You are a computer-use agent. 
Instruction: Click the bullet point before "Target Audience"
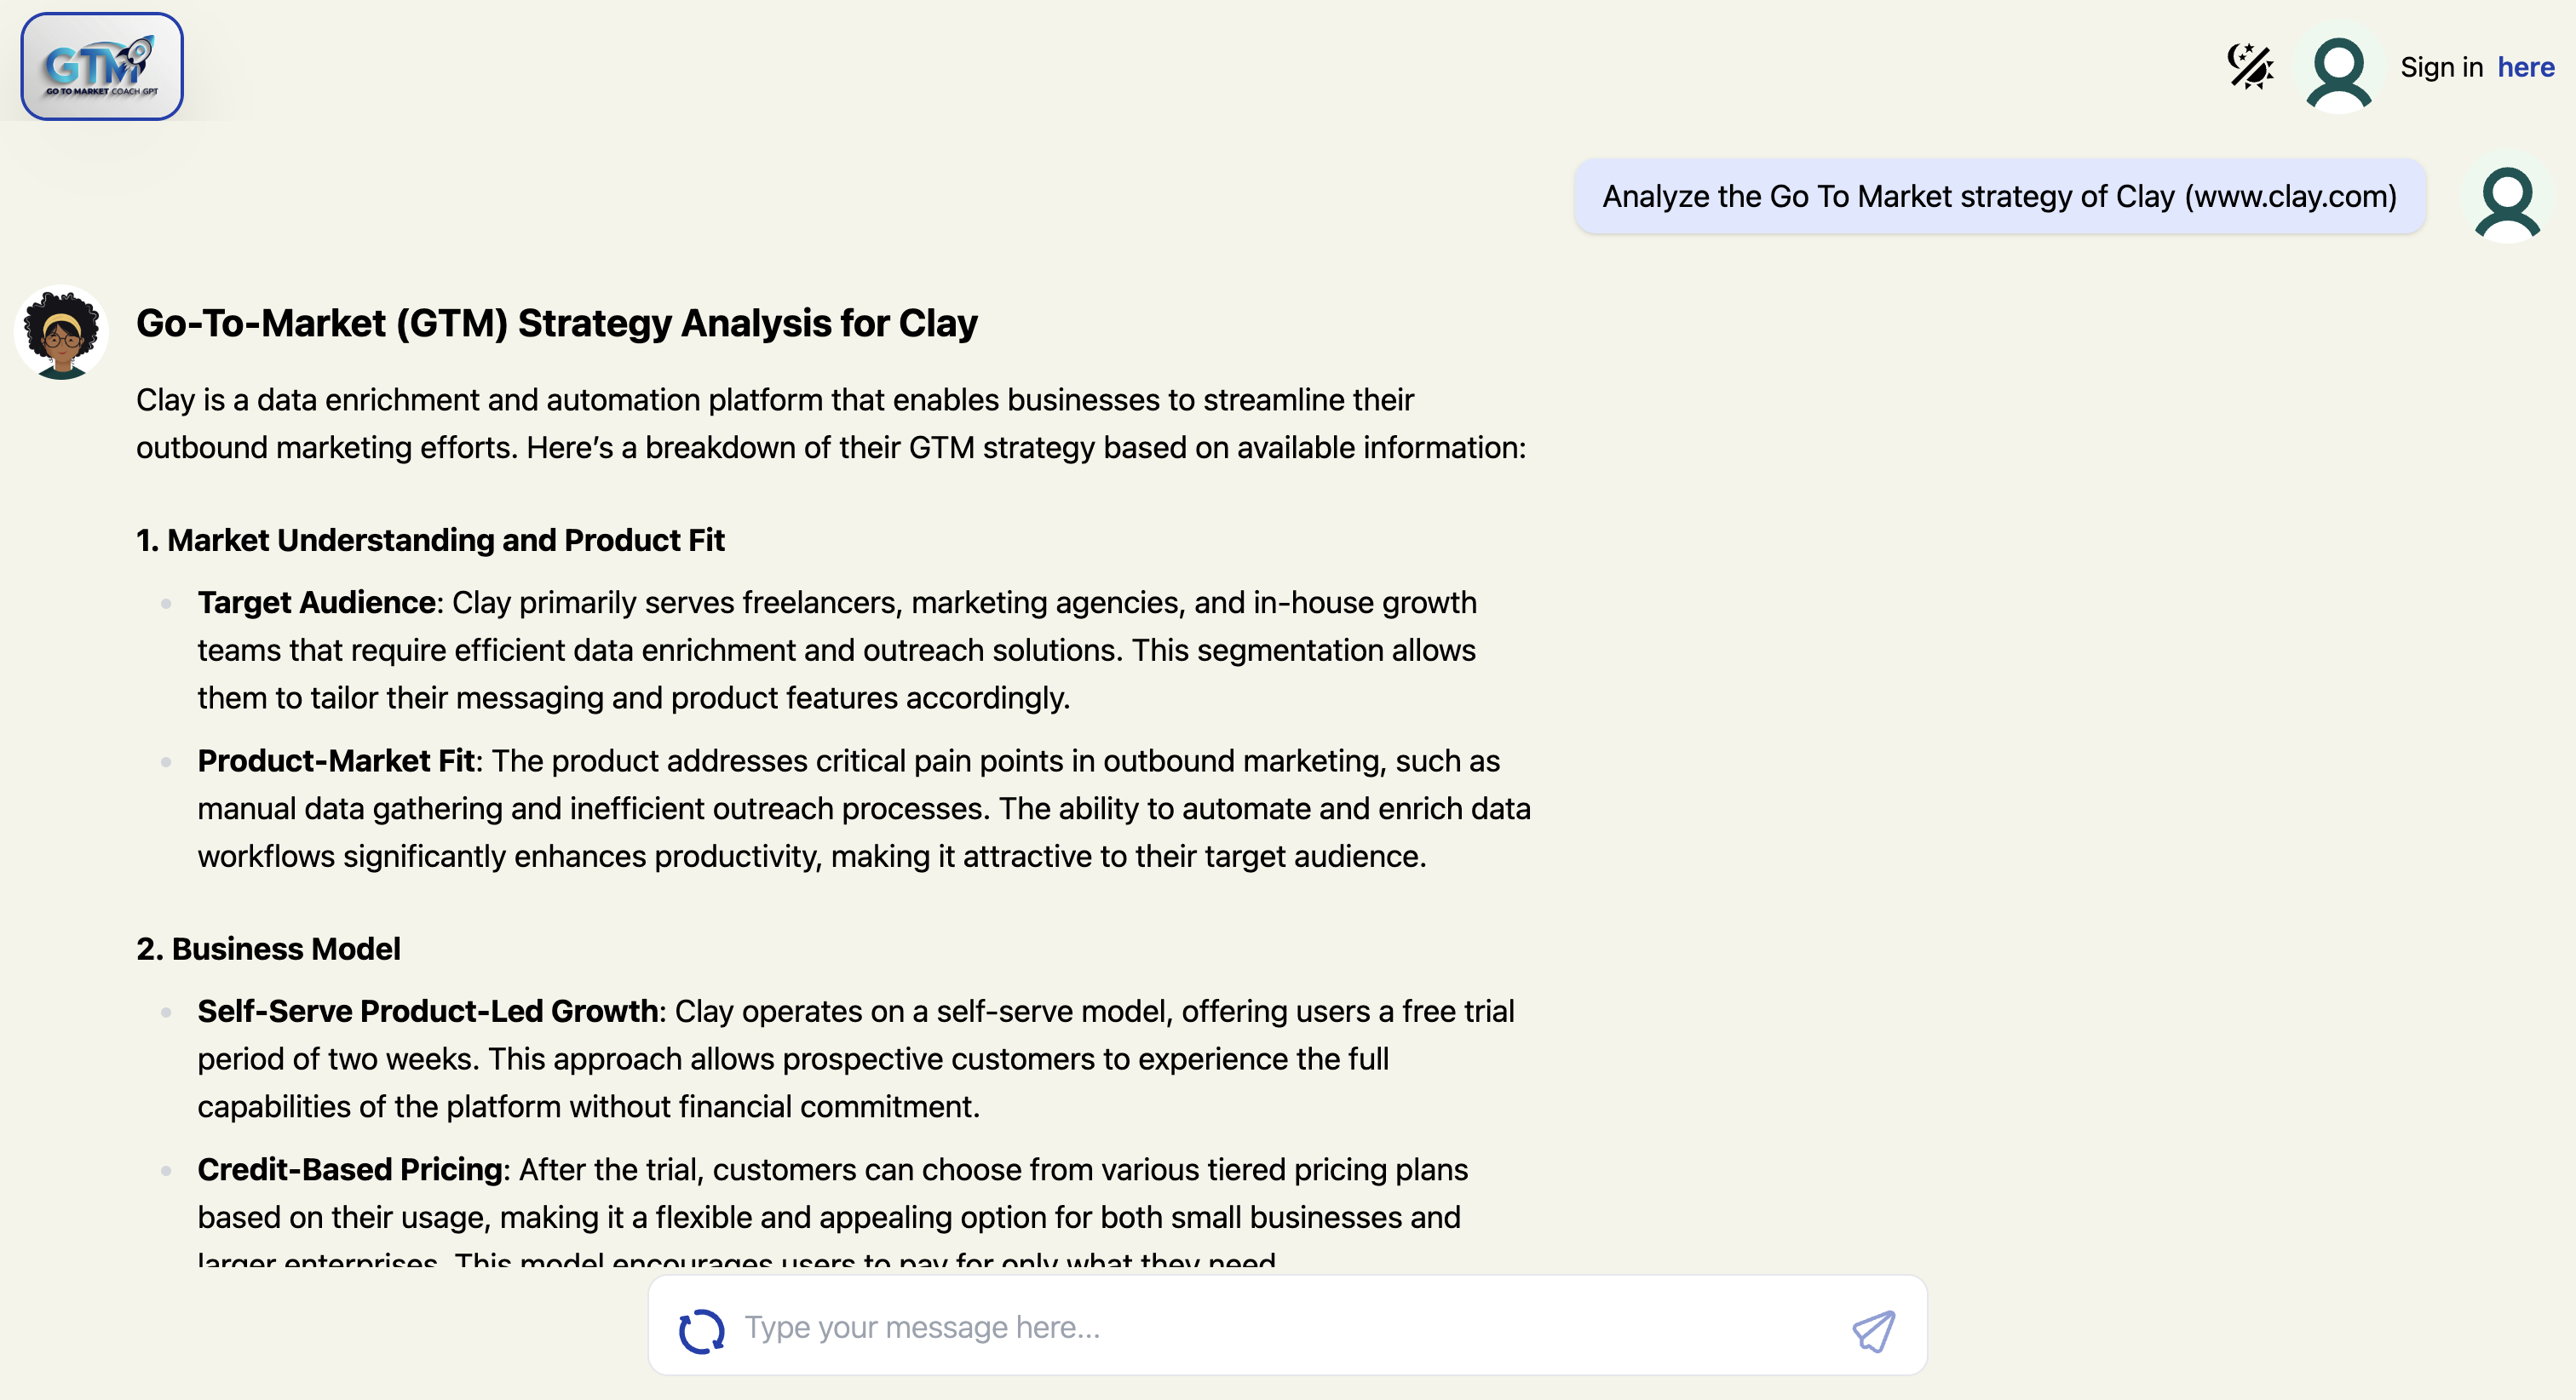[x=166, y=603]
